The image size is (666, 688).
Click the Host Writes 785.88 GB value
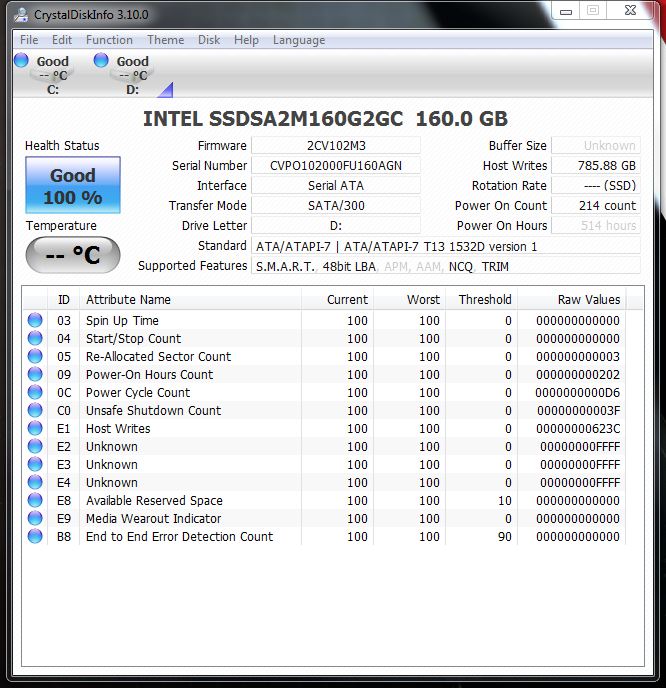point(595,166)
